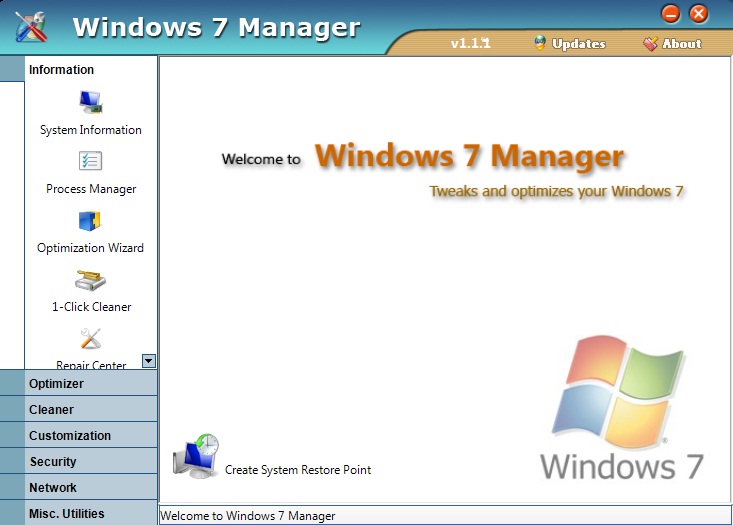Open the Network section
The height and width of the screenshot is (525, 733).
coord(79,488)
